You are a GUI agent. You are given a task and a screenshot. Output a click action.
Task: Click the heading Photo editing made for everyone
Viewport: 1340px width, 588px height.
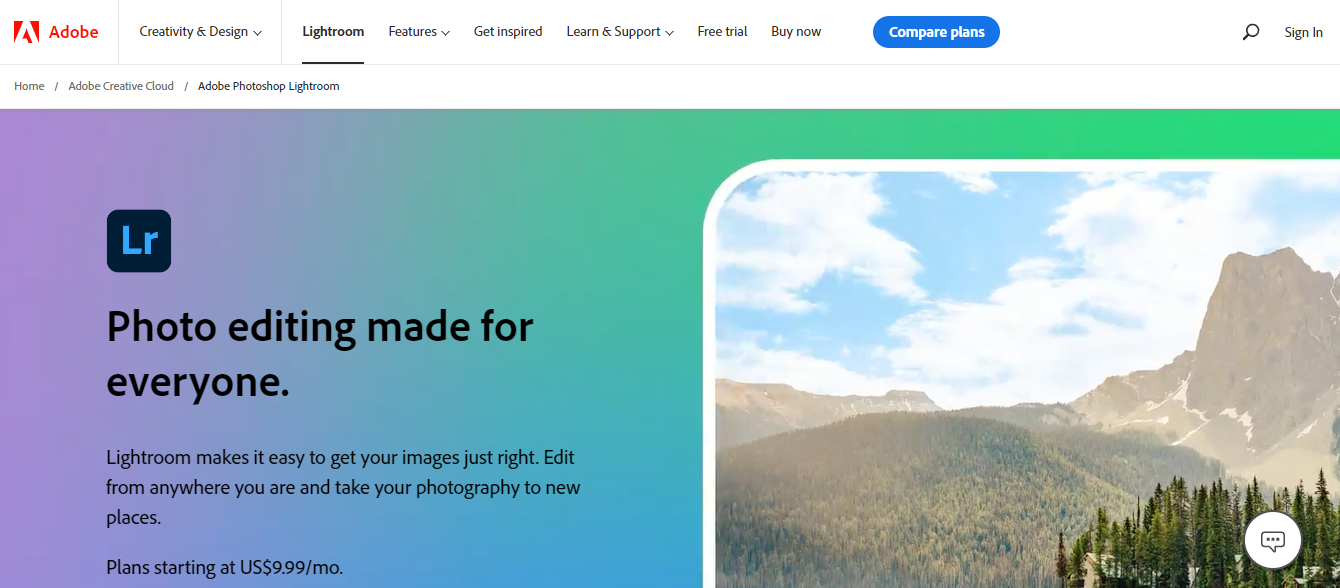click(x=320, y=354)
